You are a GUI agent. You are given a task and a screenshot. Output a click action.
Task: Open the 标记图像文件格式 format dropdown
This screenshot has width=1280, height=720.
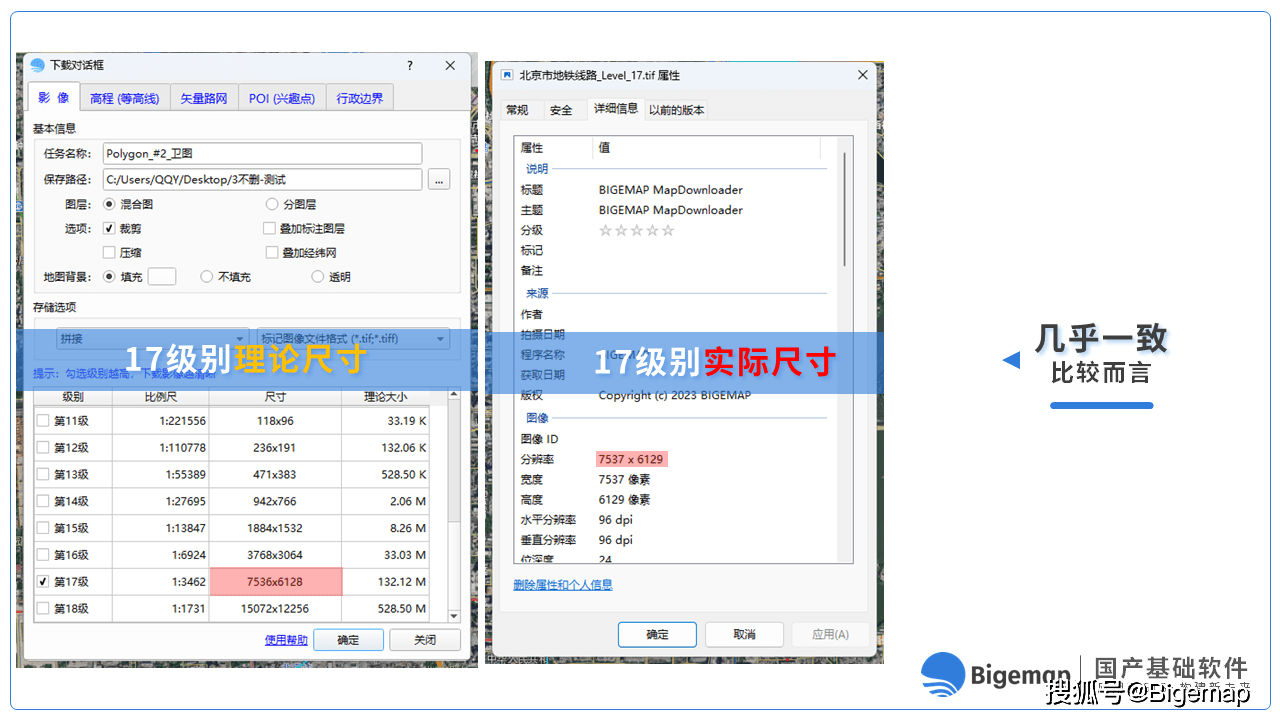[353, 339]
